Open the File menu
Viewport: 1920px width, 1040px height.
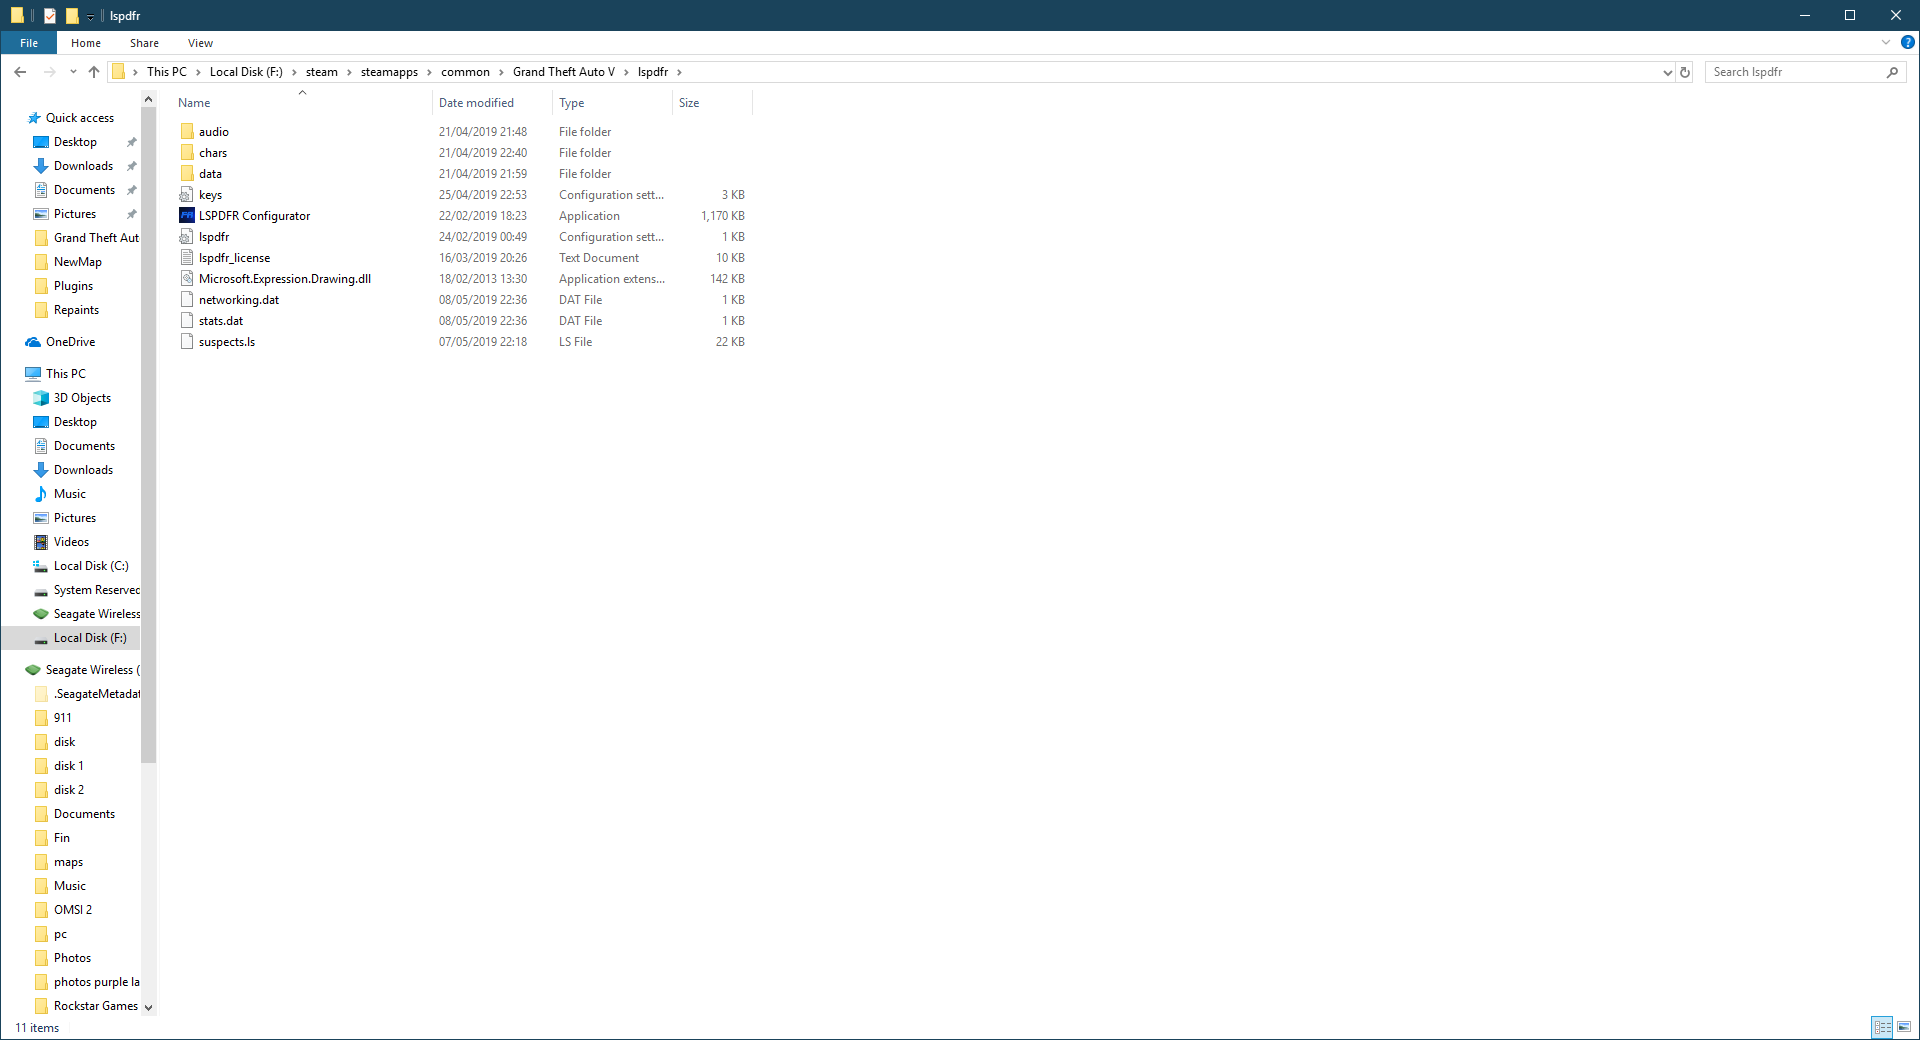point(29,43)
